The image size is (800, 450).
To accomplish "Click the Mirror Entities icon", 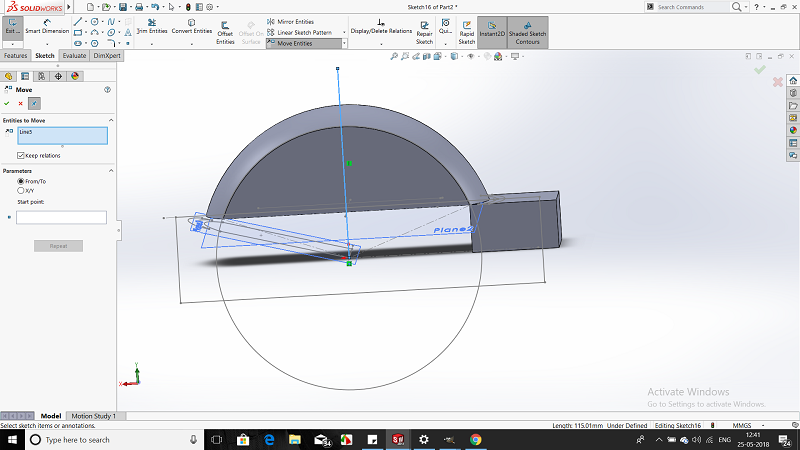I will pyautogui.click(x=271, y=21).
